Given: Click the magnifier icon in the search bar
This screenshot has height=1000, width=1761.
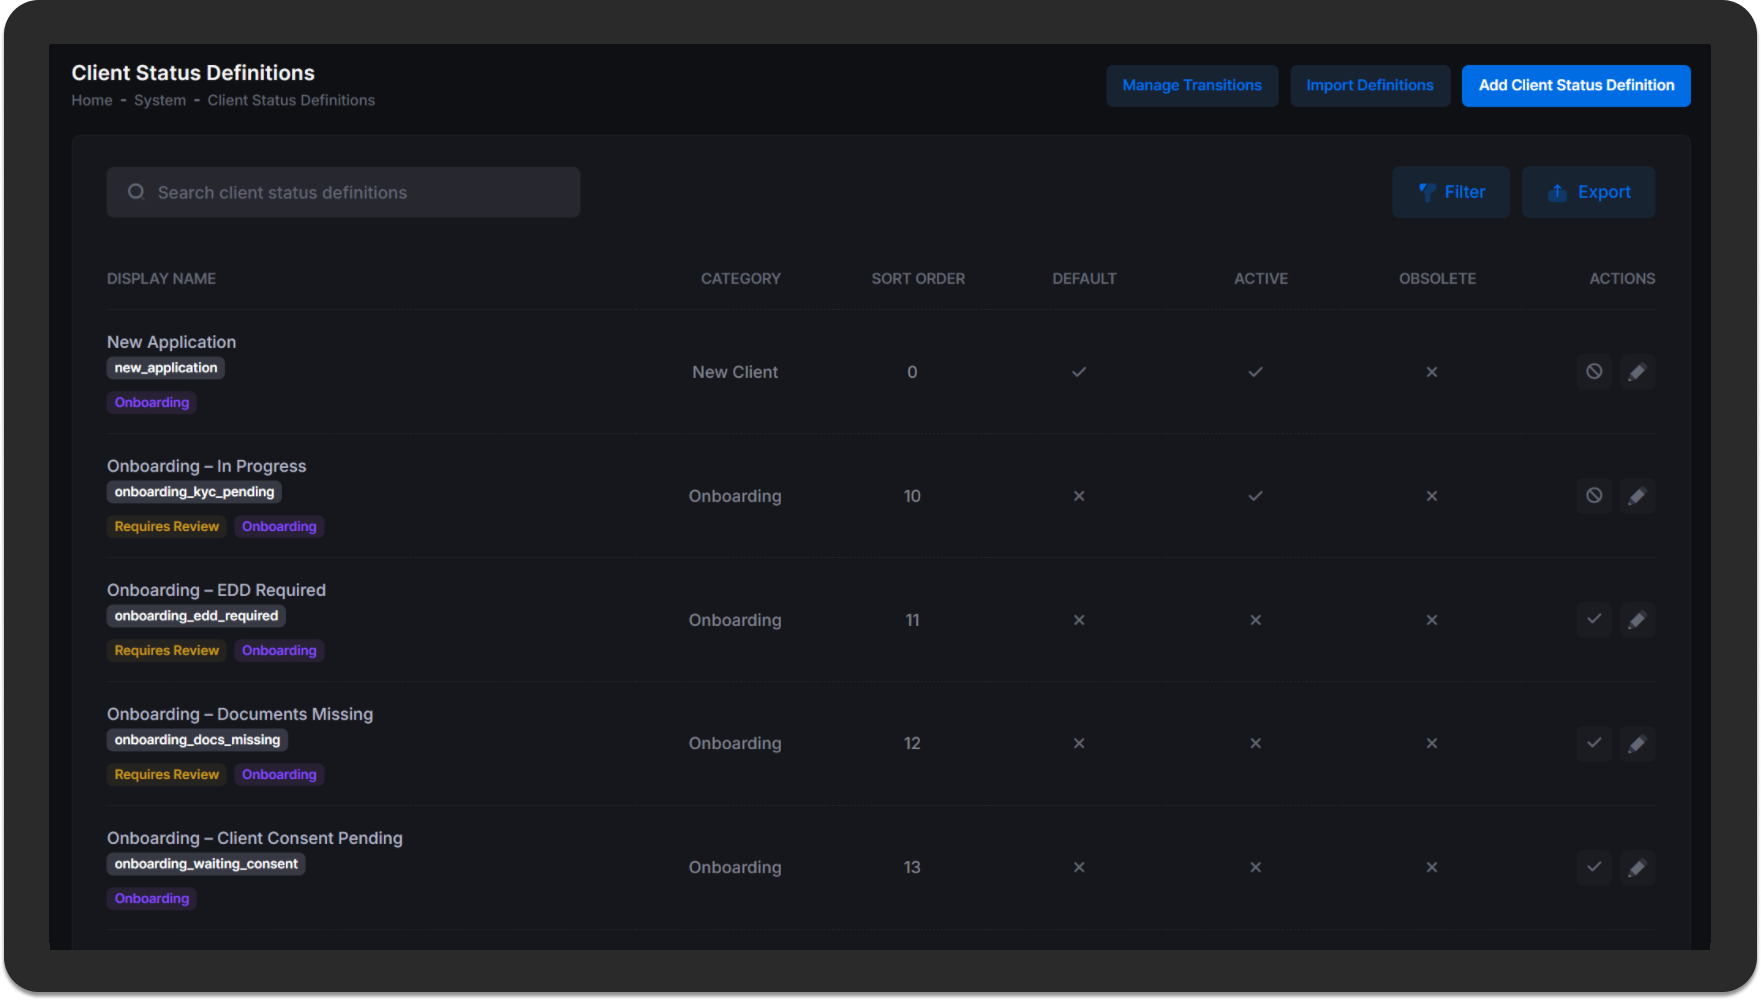Looking at the screenshot, I should coord(136,191).
